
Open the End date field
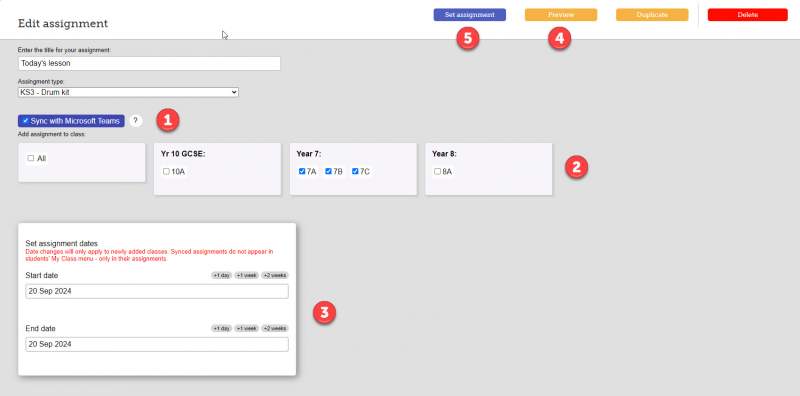coord(157,344)
